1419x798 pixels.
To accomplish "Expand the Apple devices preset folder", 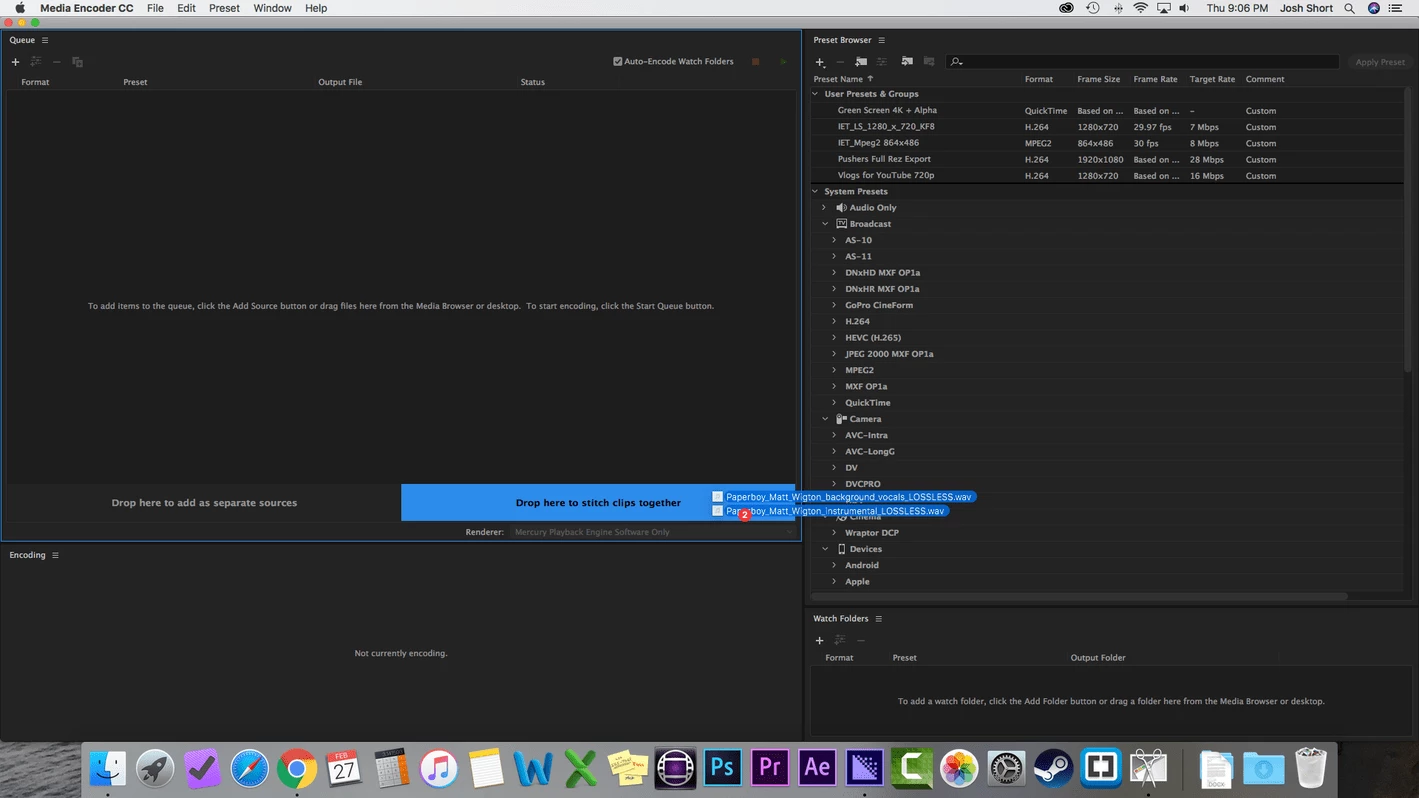I will click(x=835, y=582).
